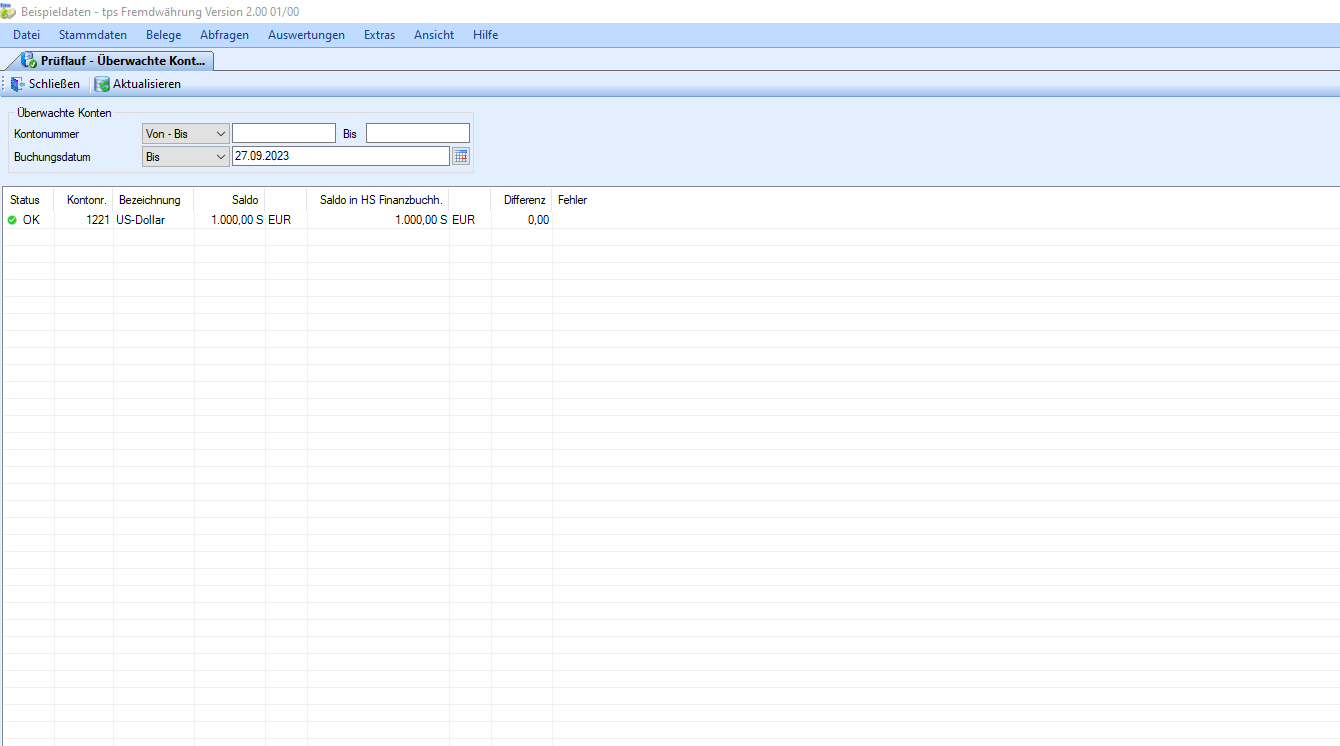Image resolution: width=1340 pixels, height=746 pixels.
Task: Click the green OK status icon
Action: pos(12,220)
